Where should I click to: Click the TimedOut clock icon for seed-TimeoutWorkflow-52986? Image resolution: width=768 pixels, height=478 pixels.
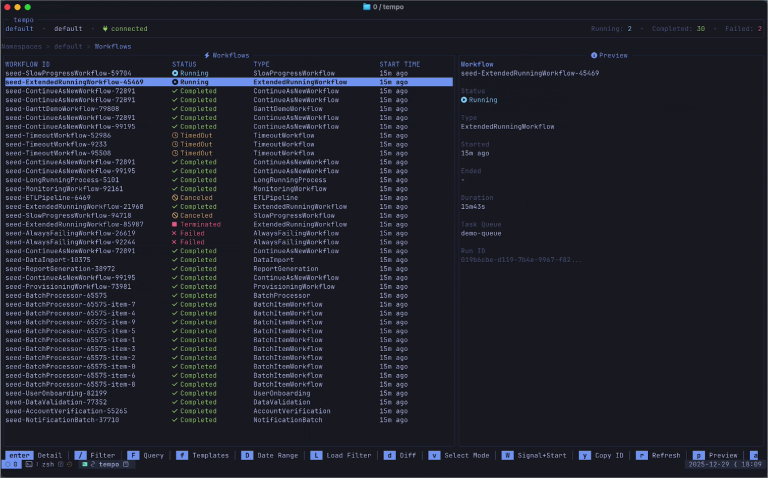(x=175, y=135)
